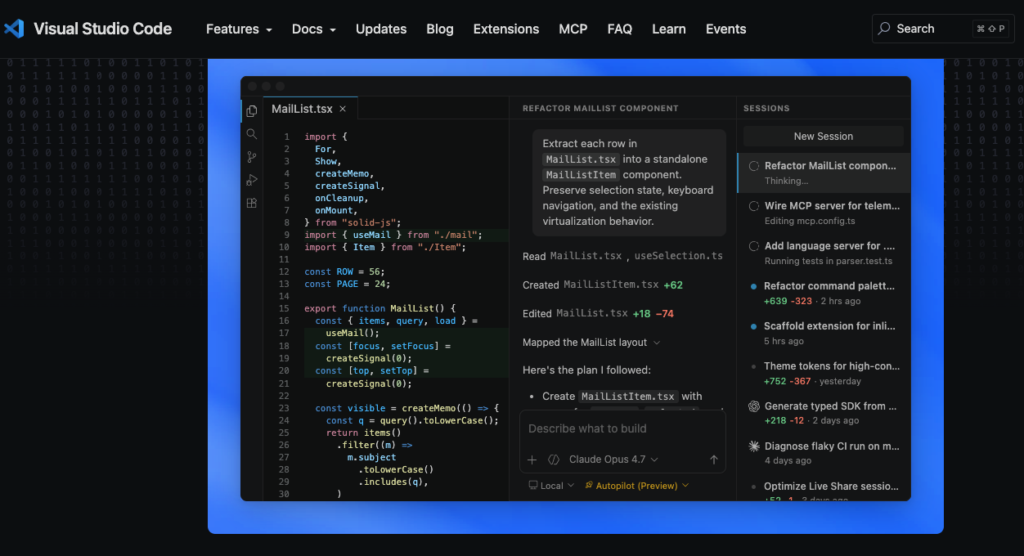The height and width of the screenshot is (556, 1024).
Task: Open the MCP nav link
Action: 573,29
